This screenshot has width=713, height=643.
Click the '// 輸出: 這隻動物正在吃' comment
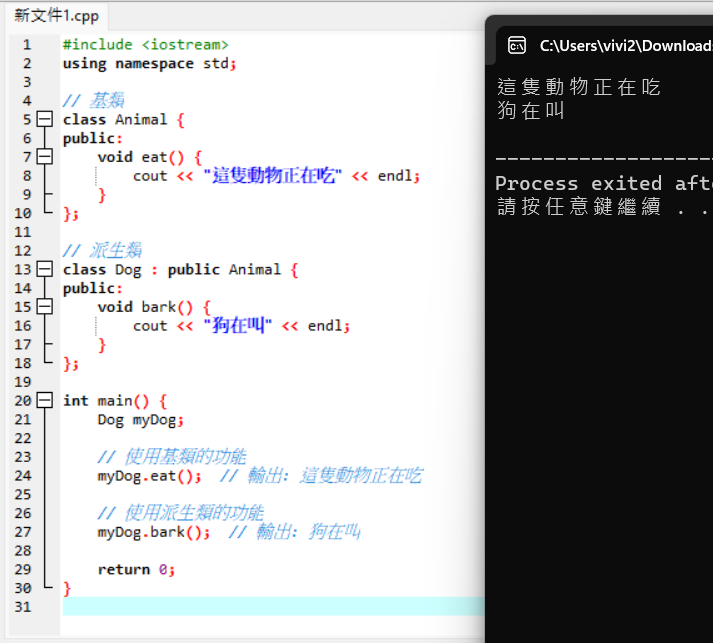pos(321,475)
